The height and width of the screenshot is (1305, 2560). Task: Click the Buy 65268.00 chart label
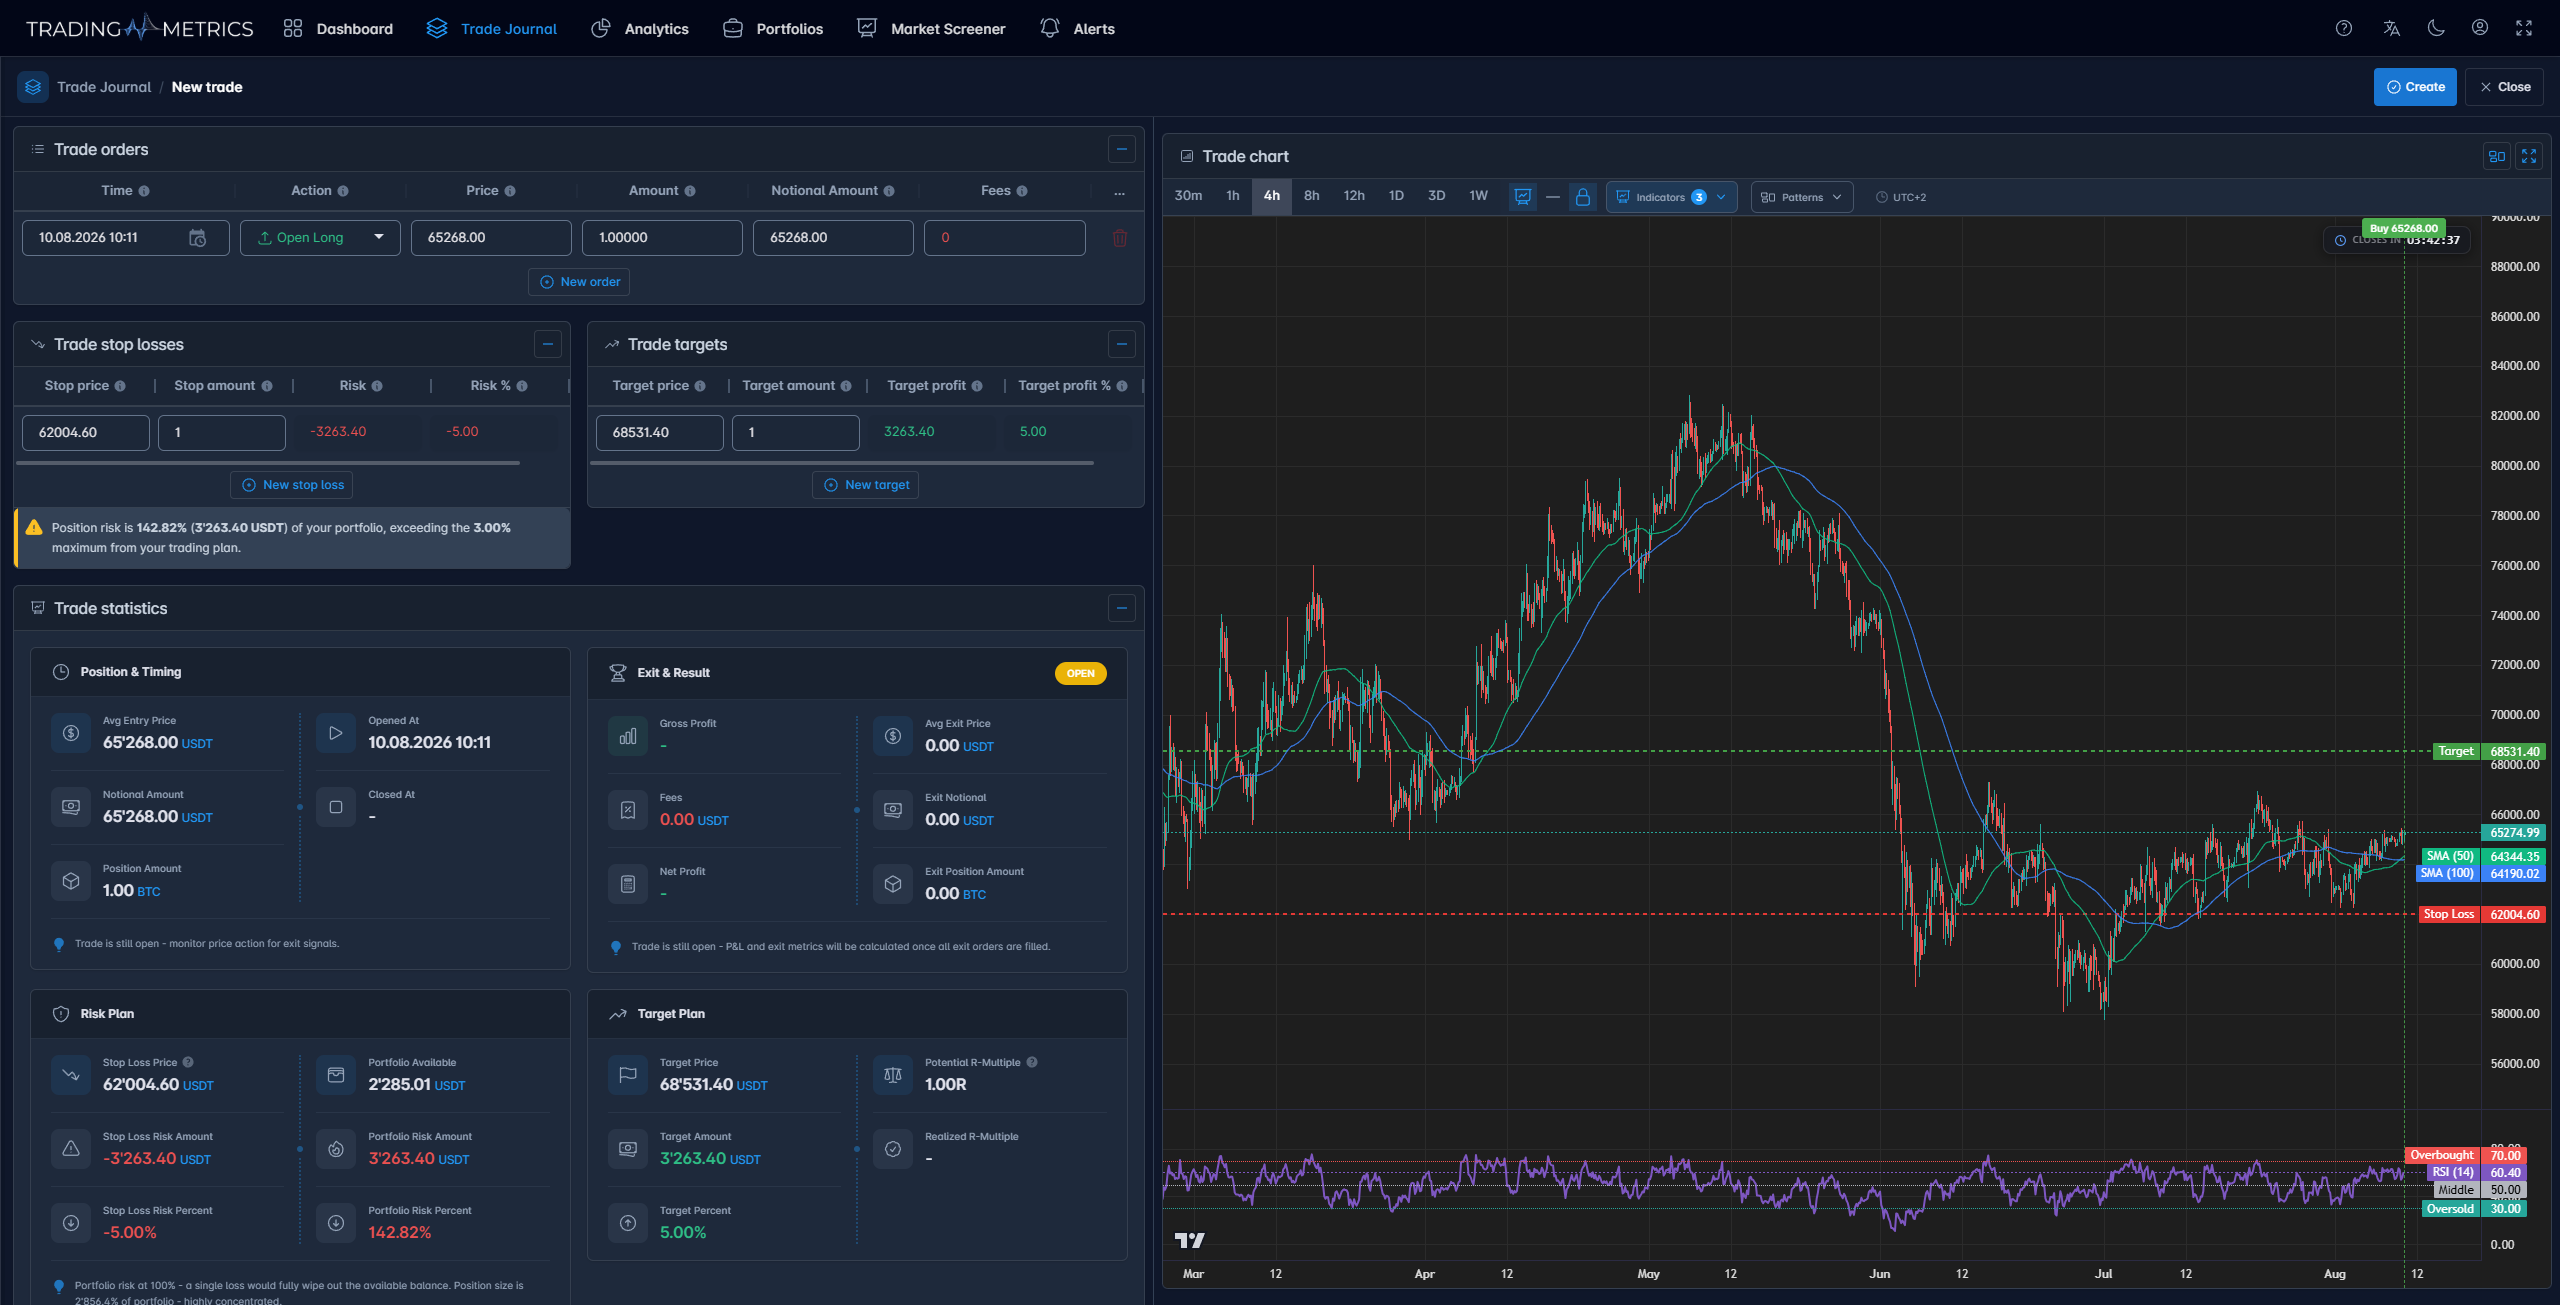click(2403, 228)
